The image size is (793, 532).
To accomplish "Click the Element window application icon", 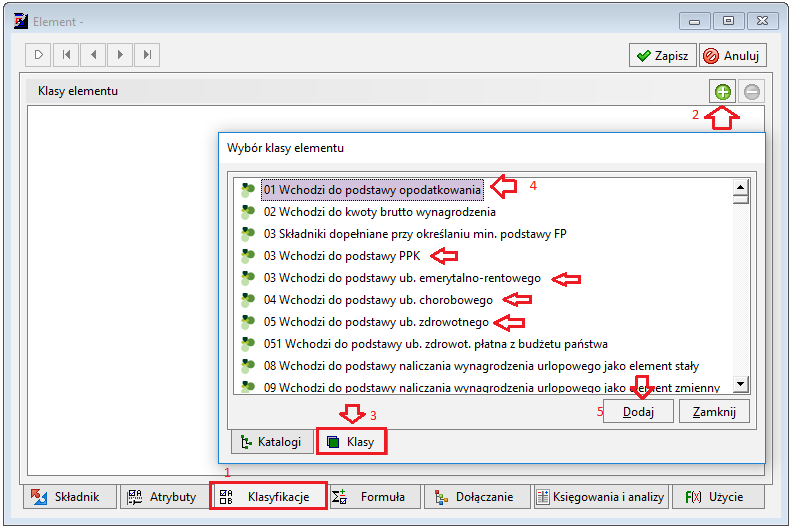I will pyautogui.click(x=21, y=21).
